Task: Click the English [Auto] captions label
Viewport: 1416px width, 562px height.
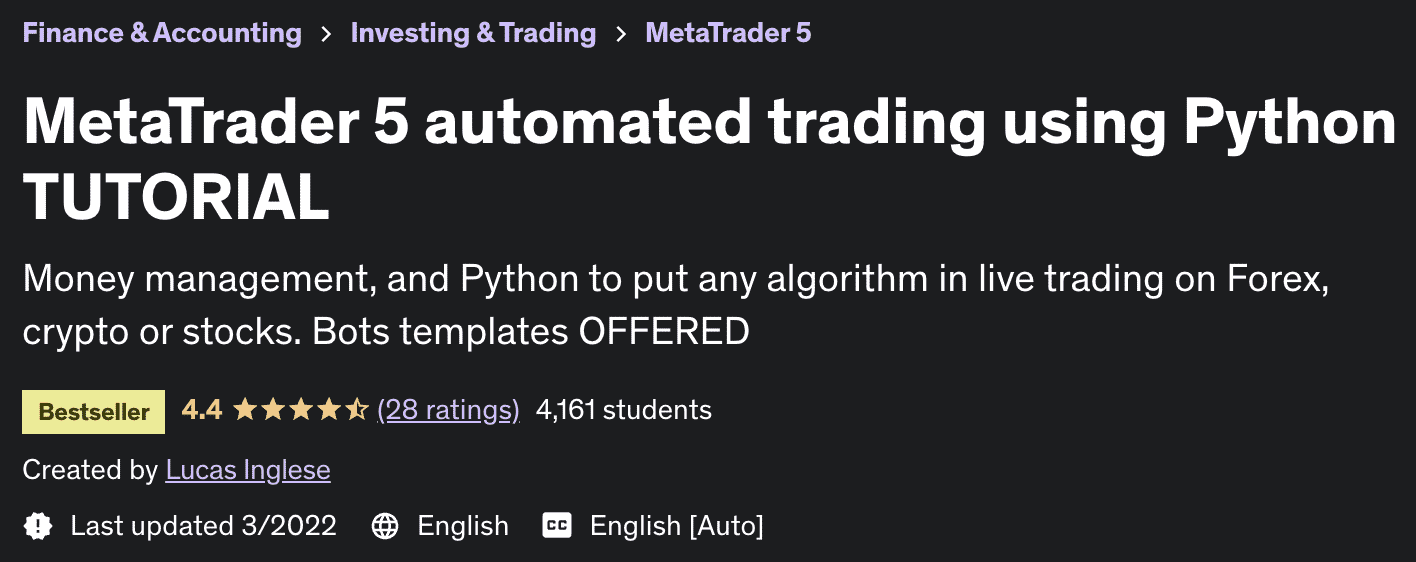Action: 677,525
